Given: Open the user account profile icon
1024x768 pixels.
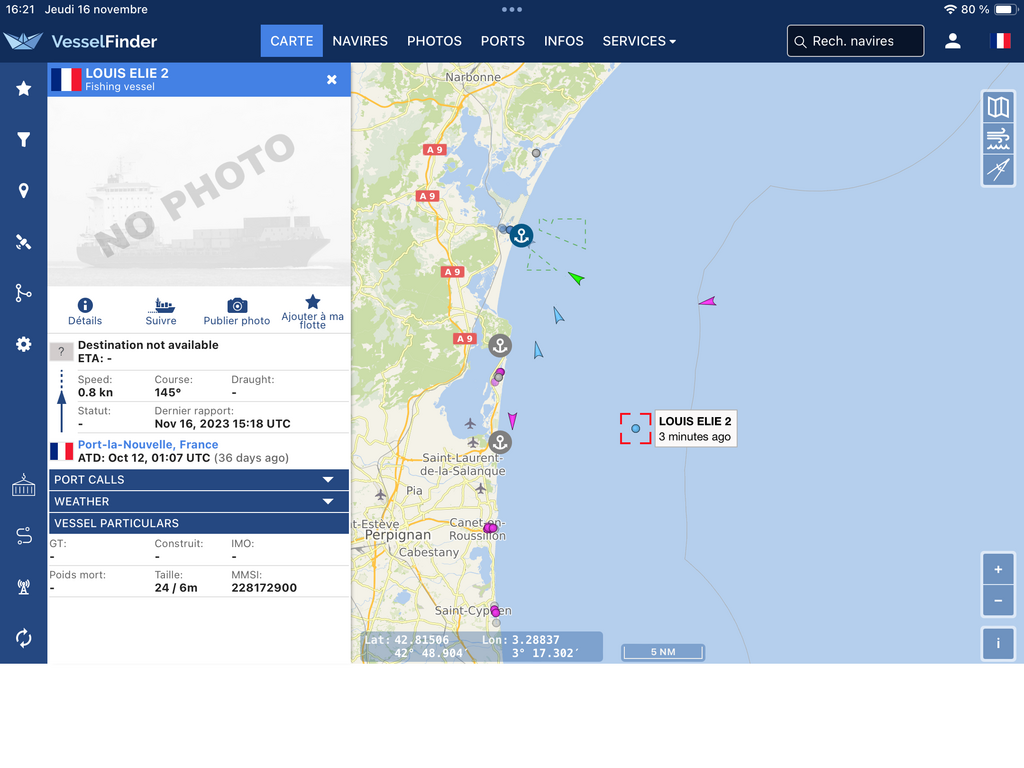Looking at the screenshot, I should click(x=953, y=41).
